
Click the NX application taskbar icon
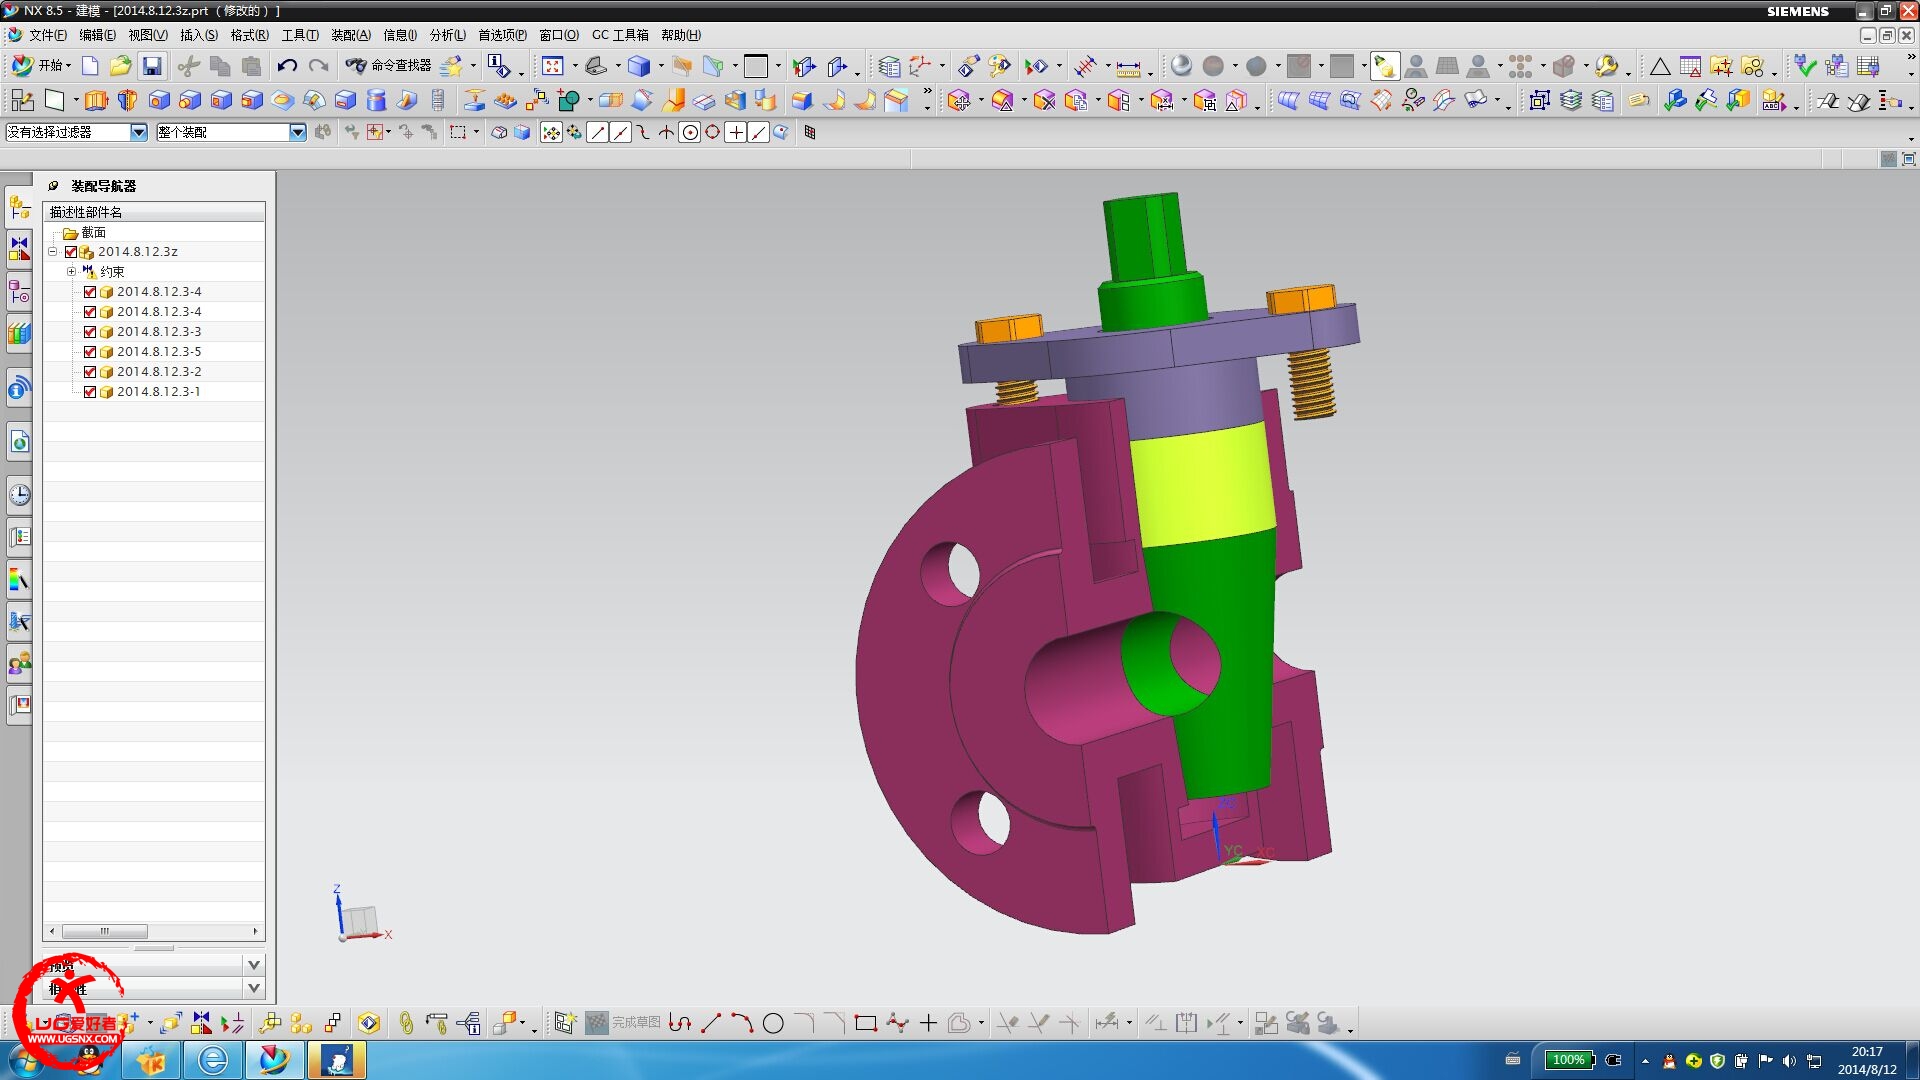tap(274, 1060)
